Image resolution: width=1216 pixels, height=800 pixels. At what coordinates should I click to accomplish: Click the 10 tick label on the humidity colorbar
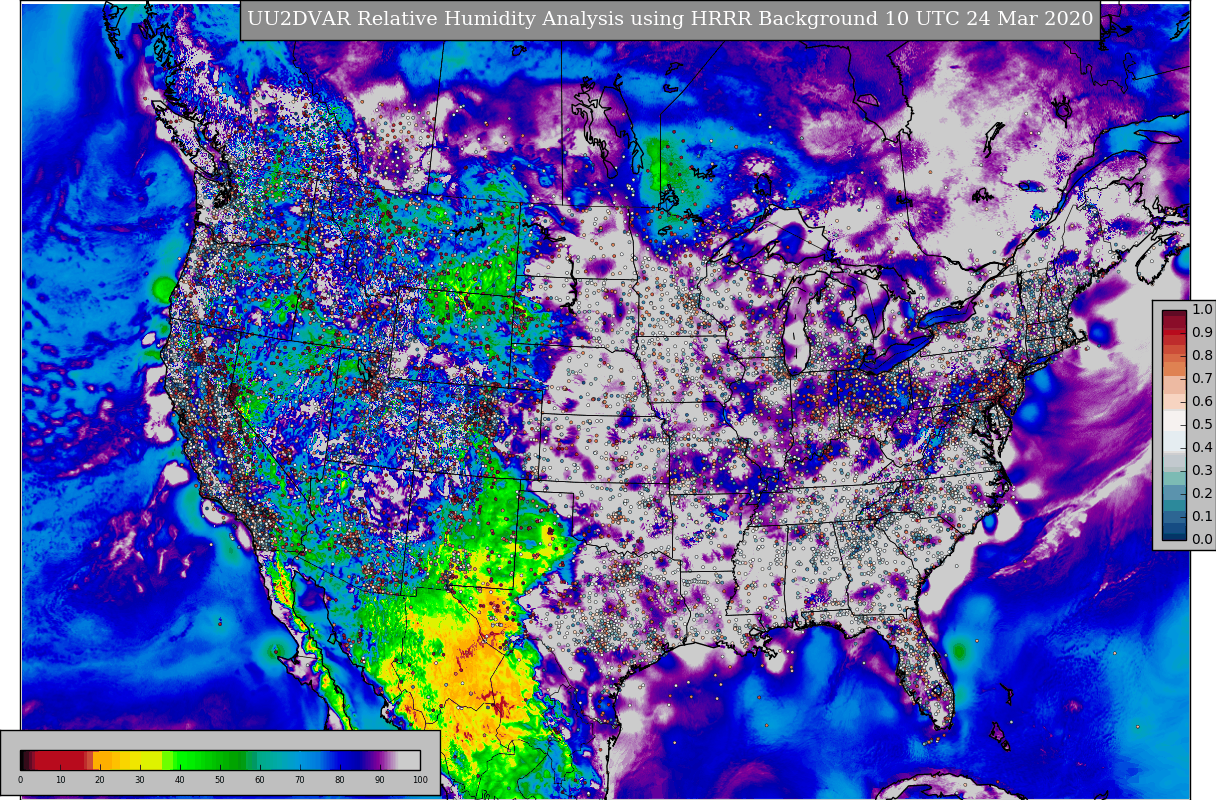tap(60, 780)
